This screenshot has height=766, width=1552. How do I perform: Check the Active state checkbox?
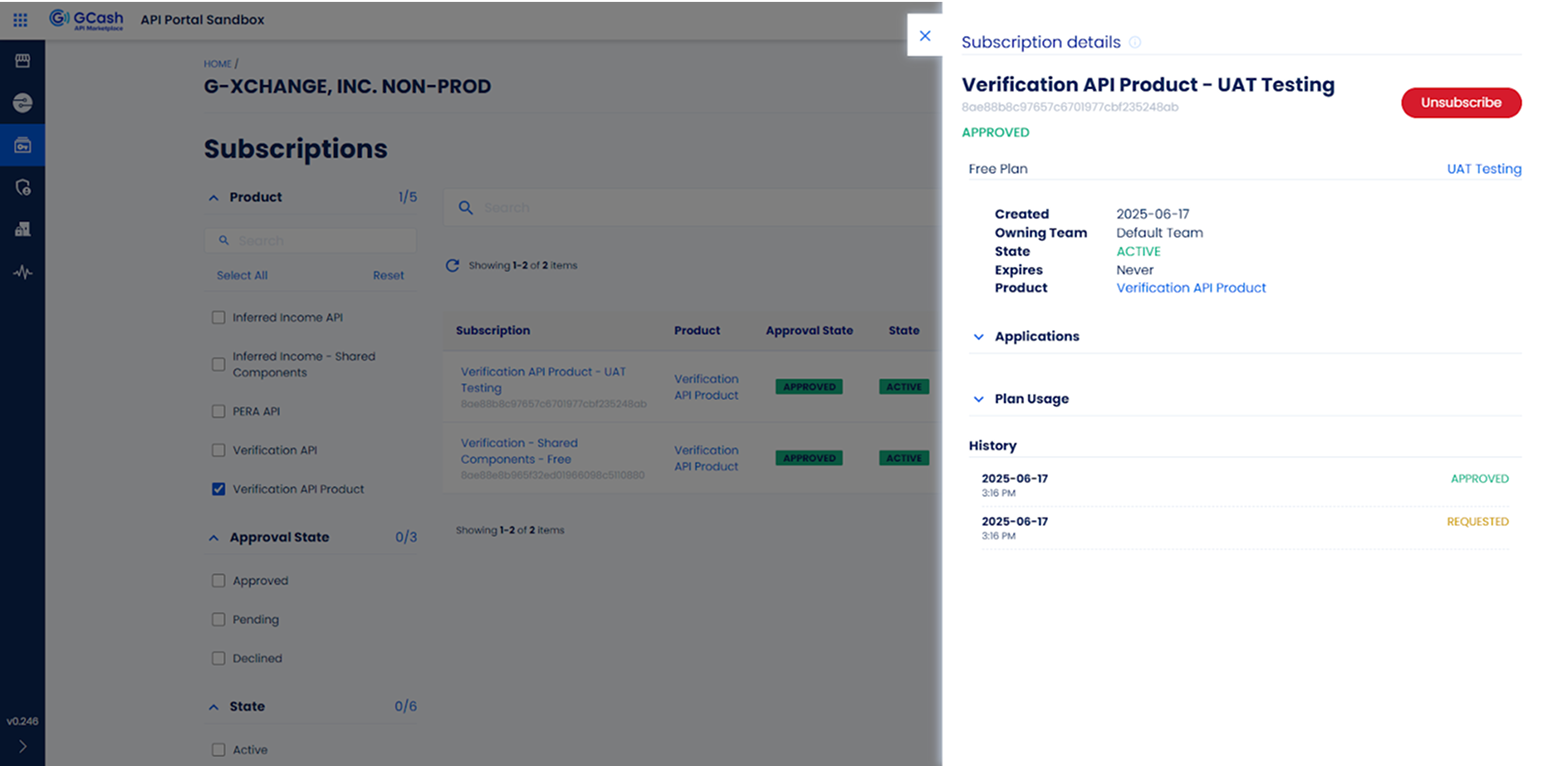[x=218, y=750]
